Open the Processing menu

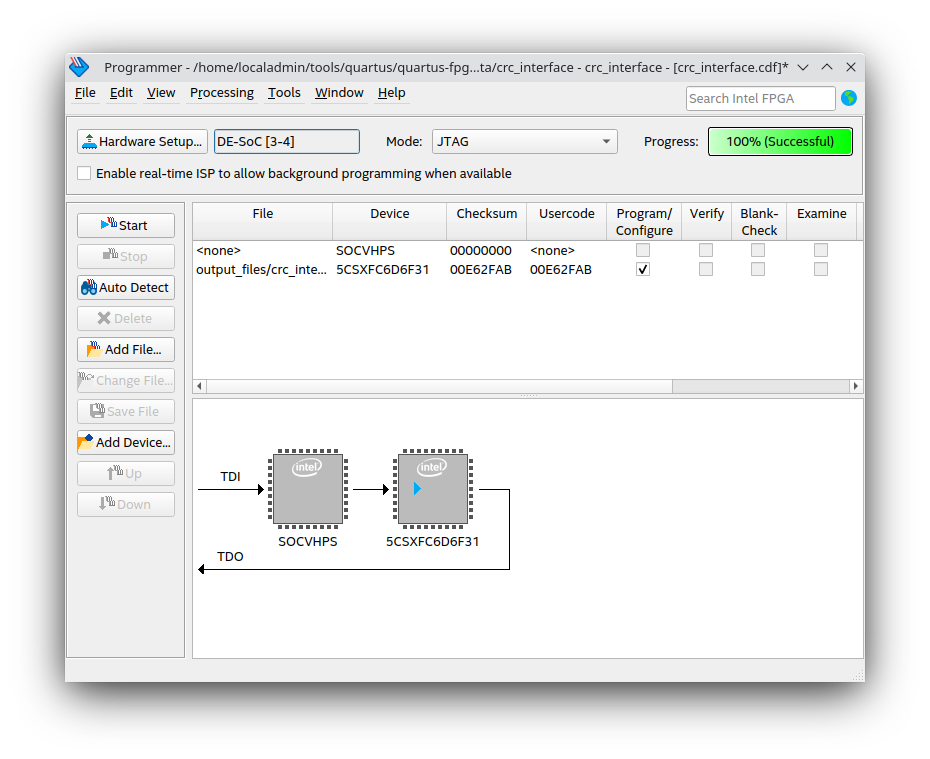(221, 92)
